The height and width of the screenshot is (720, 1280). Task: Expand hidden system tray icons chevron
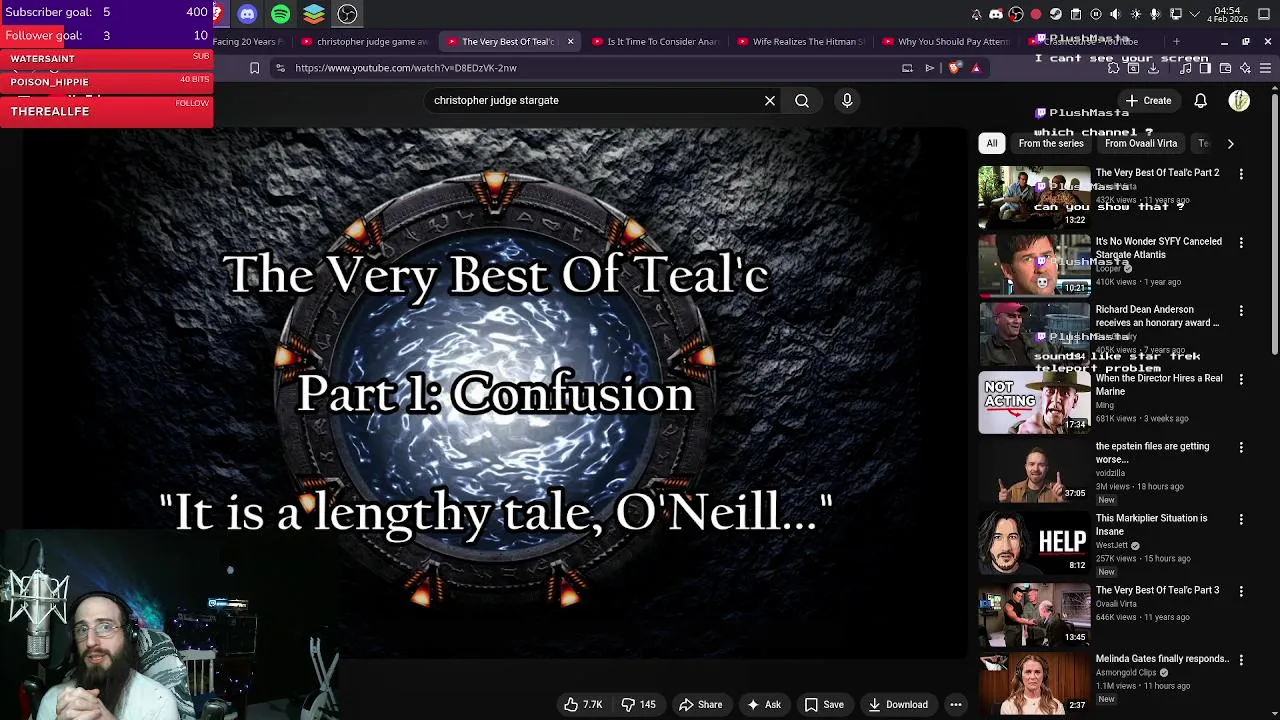(x=1195, y=14)
